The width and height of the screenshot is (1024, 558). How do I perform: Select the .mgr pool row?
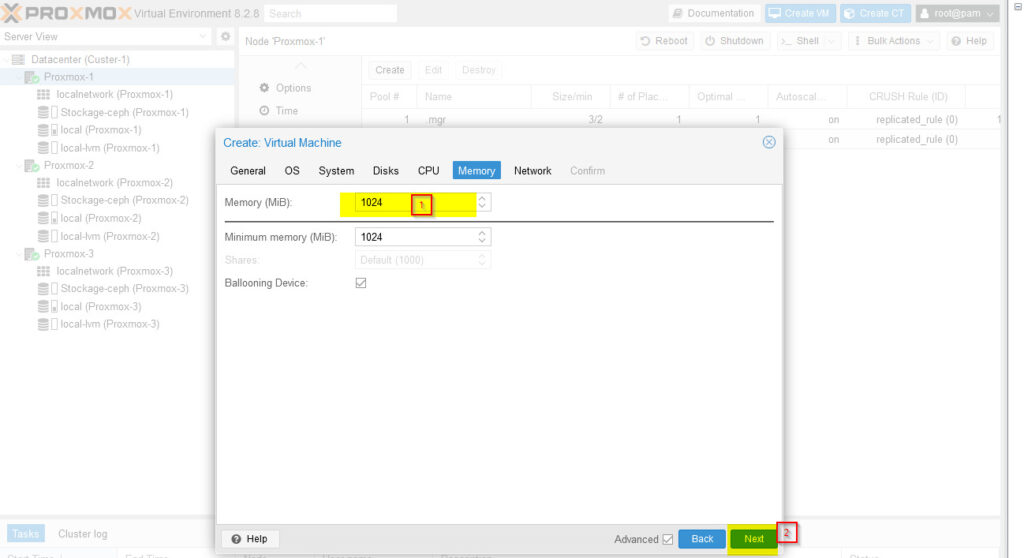tap(679, 120)
